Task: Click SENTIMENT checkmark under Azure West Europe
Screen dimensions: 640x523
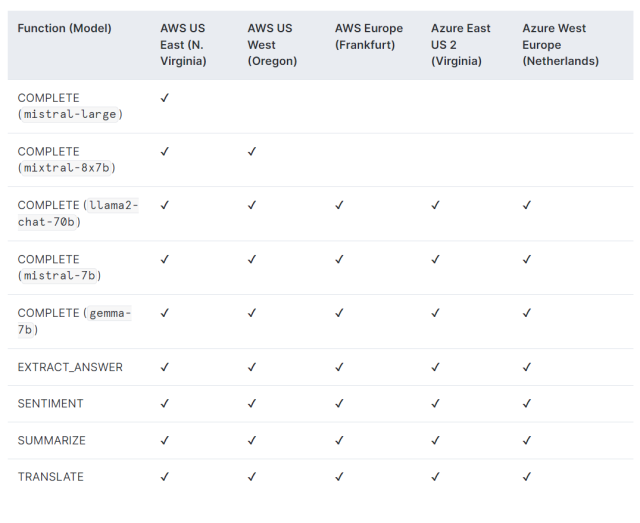Action: point(527,403)
